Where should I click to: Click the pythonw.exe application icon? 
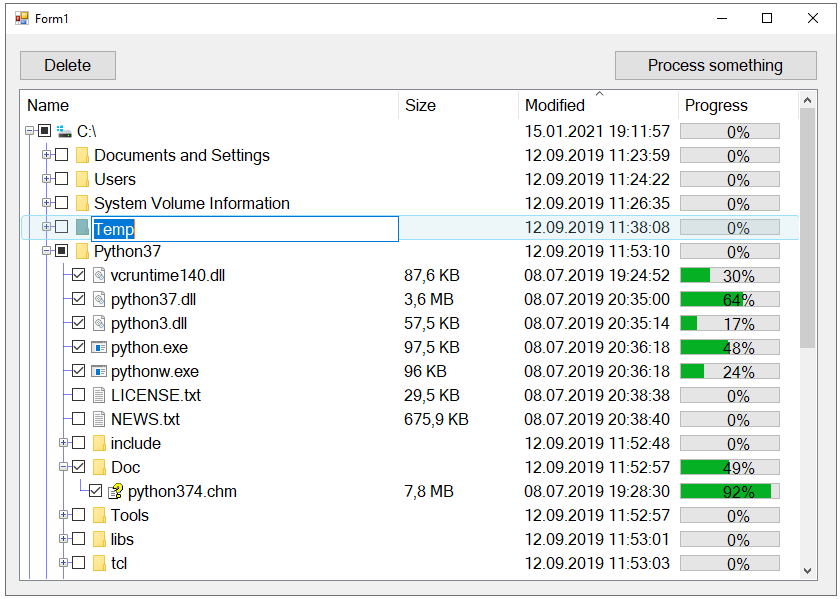99,371
